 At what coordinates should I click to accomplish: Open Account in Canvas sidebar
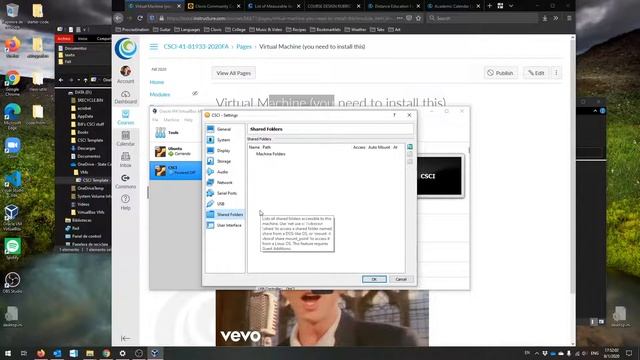click(x=126, y=74)
